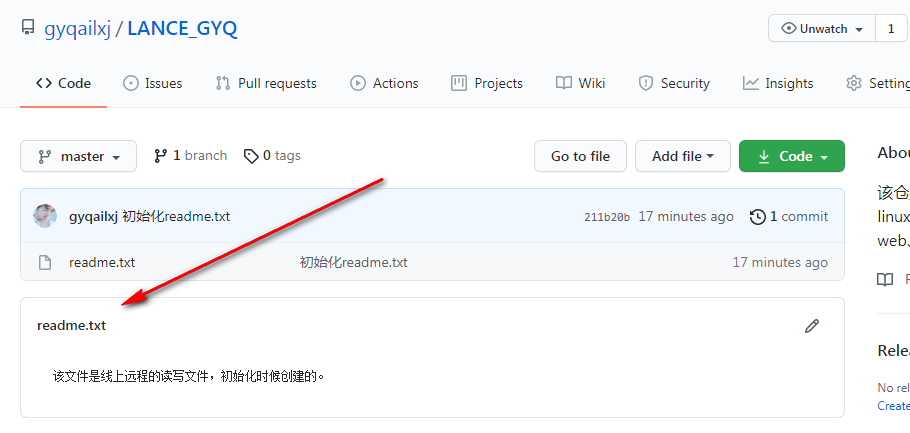Open the commit message 初始化readme.txt in header

point(176,216)
